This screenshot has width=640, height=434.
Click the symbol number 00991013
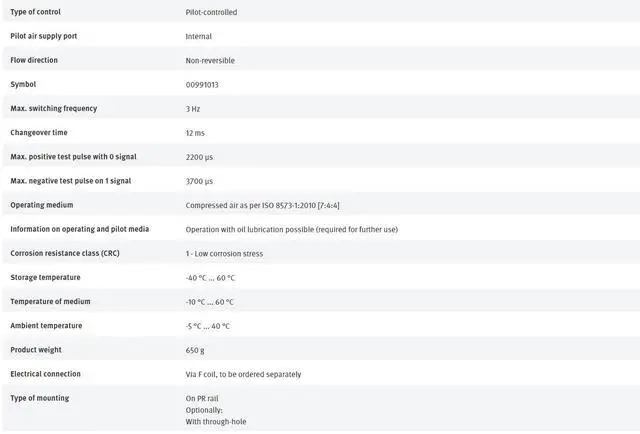tap(202, 85)
